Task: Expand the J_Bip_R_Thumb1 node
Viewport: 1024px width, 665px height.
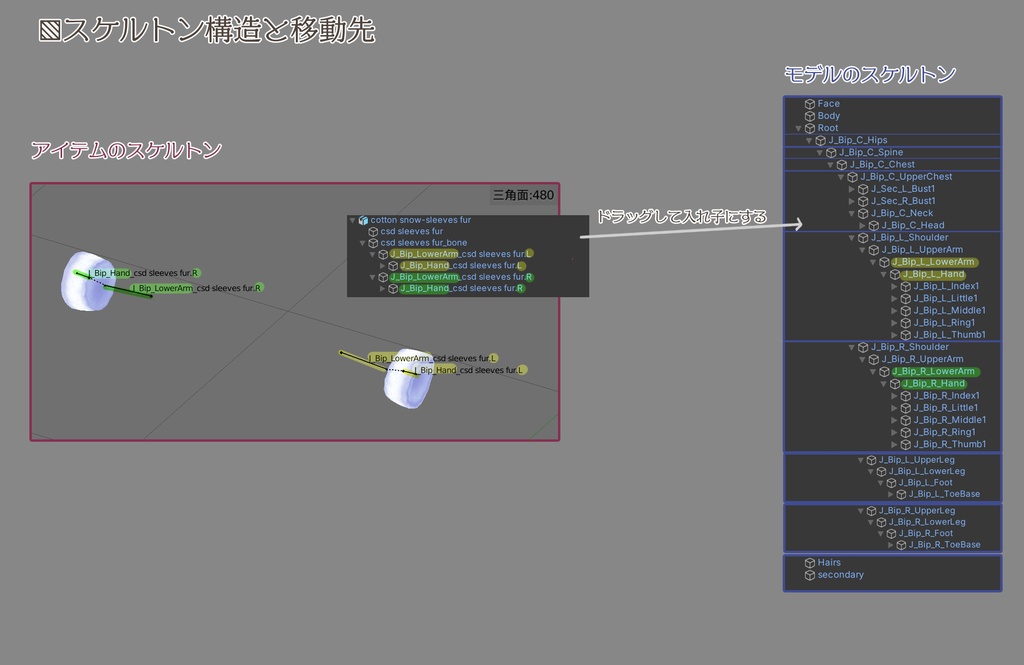Action: (x=895, y=445)
